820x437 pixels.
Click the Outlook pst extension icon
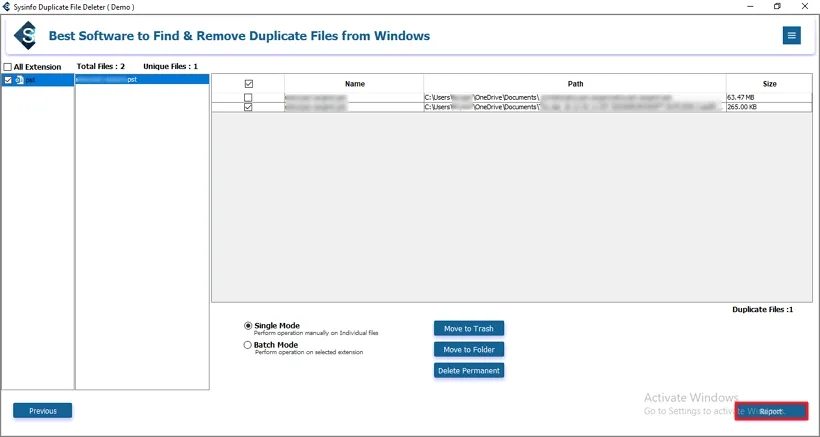(19, 80)
